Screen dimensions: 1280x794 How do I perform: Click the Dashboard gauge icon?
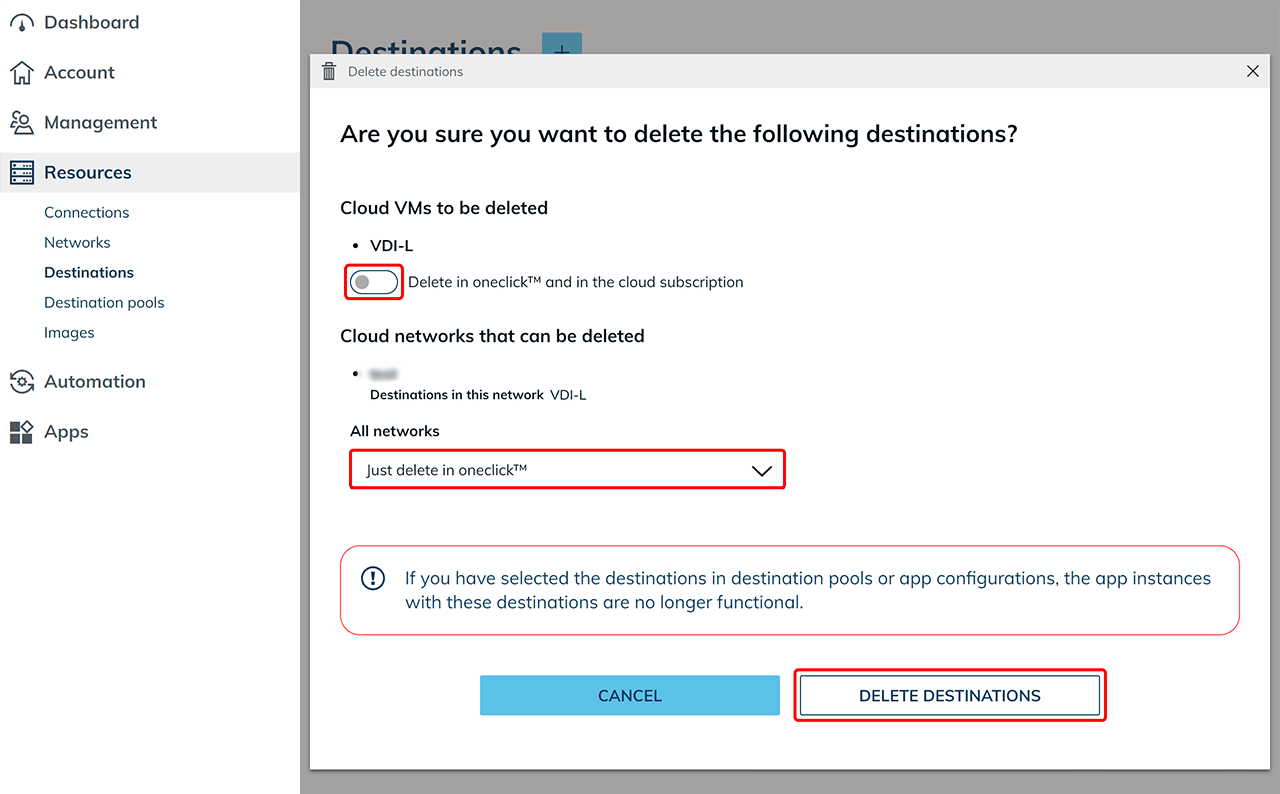[22, 23]
